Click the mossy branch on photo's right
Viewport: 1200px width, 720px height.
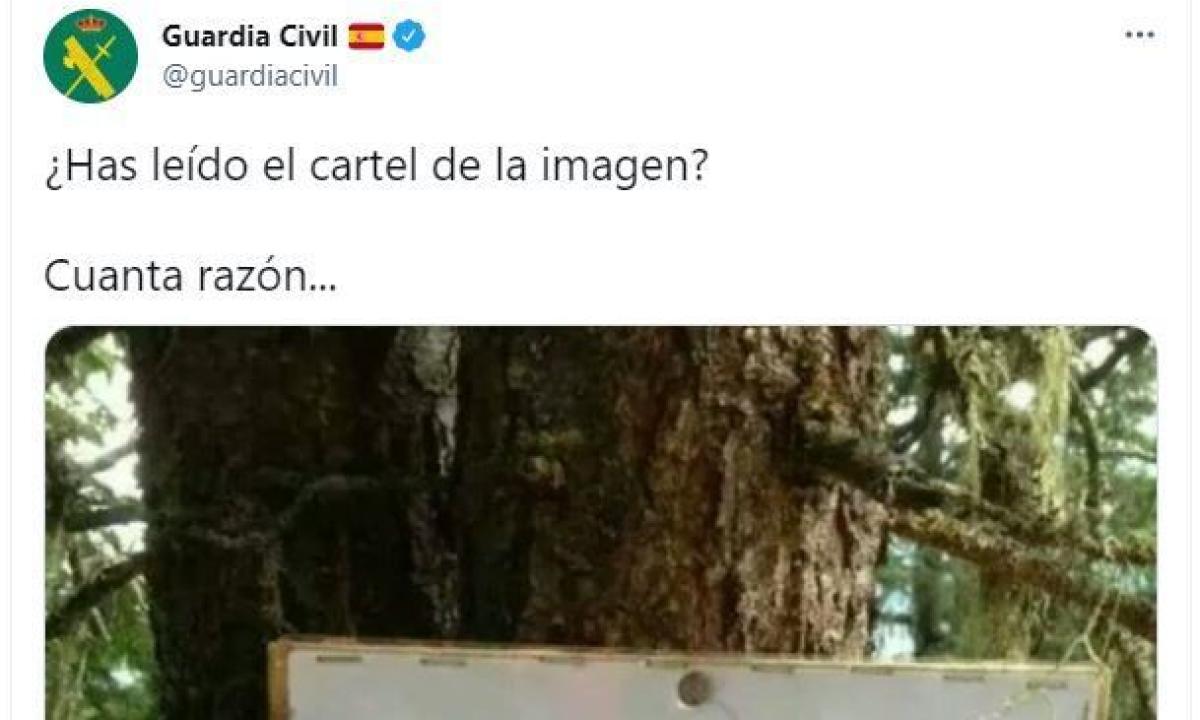pyautogui.click(x=1010, y=520)
